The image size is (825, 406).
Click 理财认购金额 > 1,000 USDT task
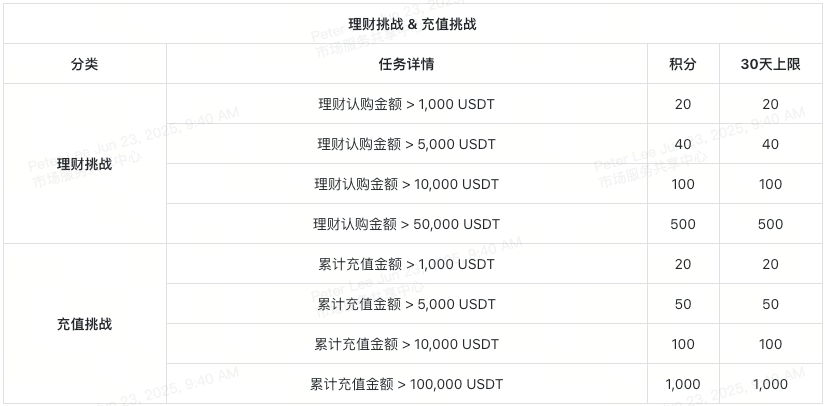406,104
